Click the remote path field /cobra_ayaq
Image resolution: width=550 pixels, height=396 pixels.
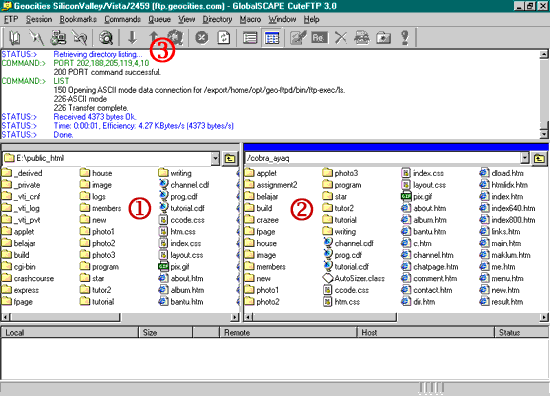pos(382,159)
